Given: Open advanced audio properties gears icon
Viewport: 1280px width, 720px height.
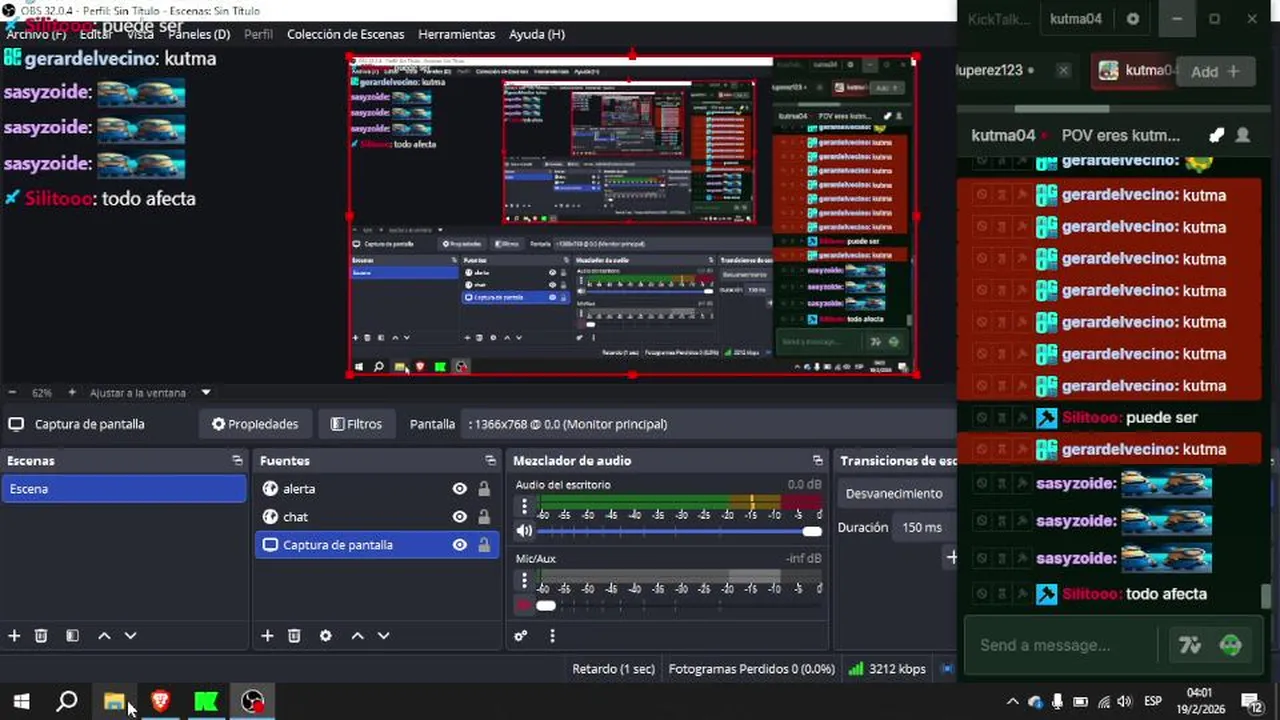Looking at the screenshot, I should tap(520, 636).
